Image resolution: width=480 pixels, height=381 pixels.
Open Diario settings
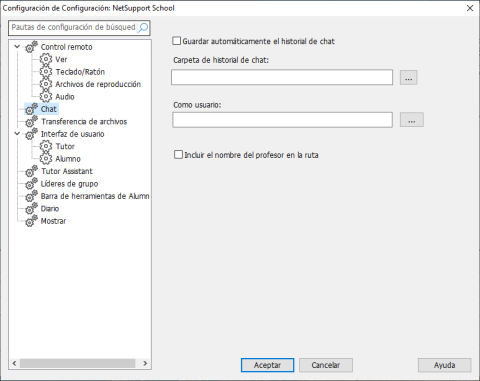click(x=50, y=209)
